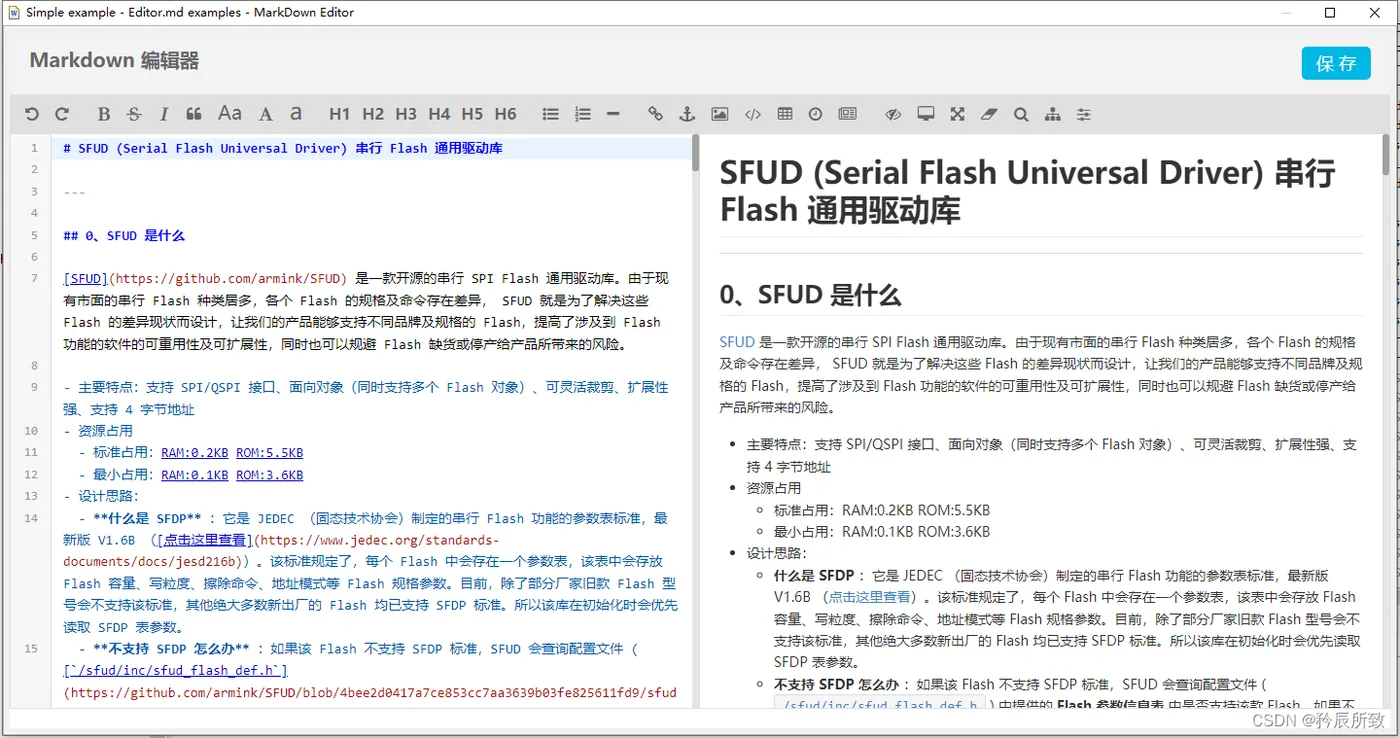Insert heading level H4
The height and width of the screenshot is (738, 1400).
coord(439,114)
